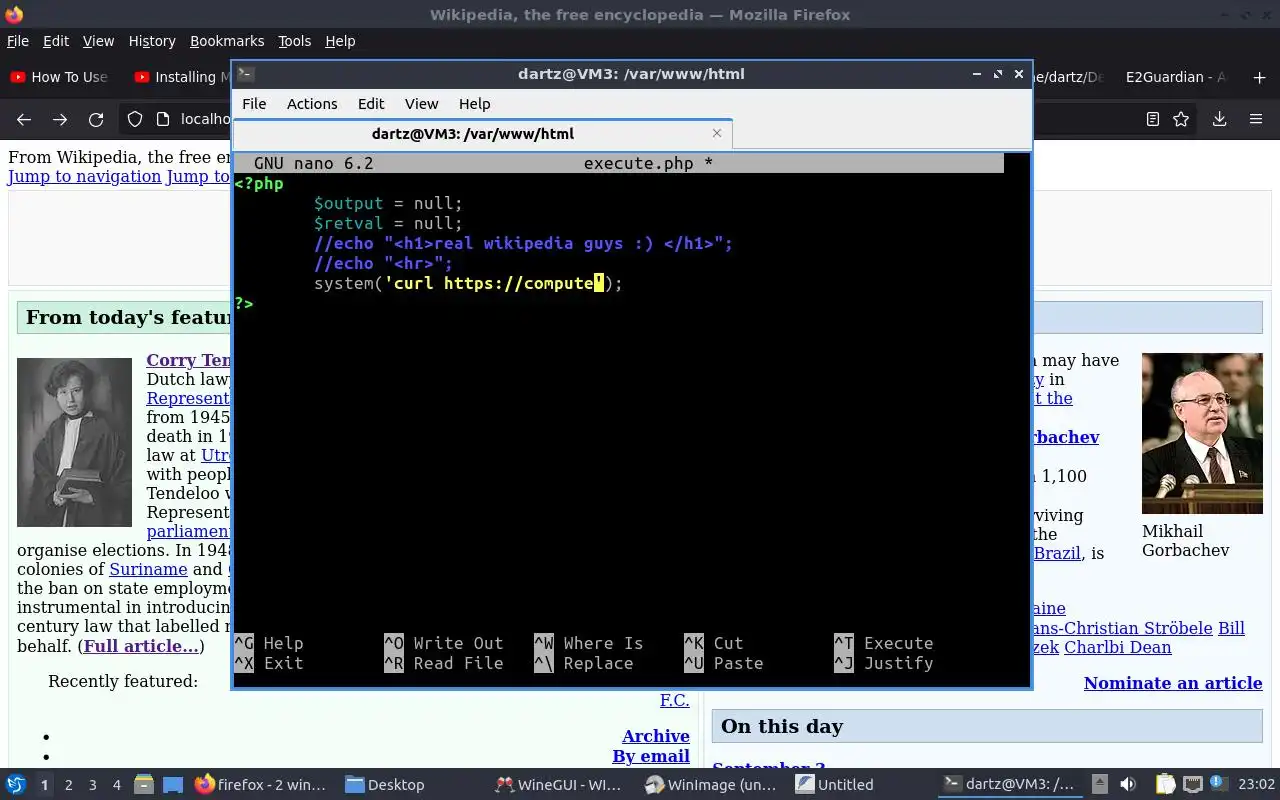Screen dimensions: 1280x800
Task: Open the Firefox downloads panel
Action: 1219,119
